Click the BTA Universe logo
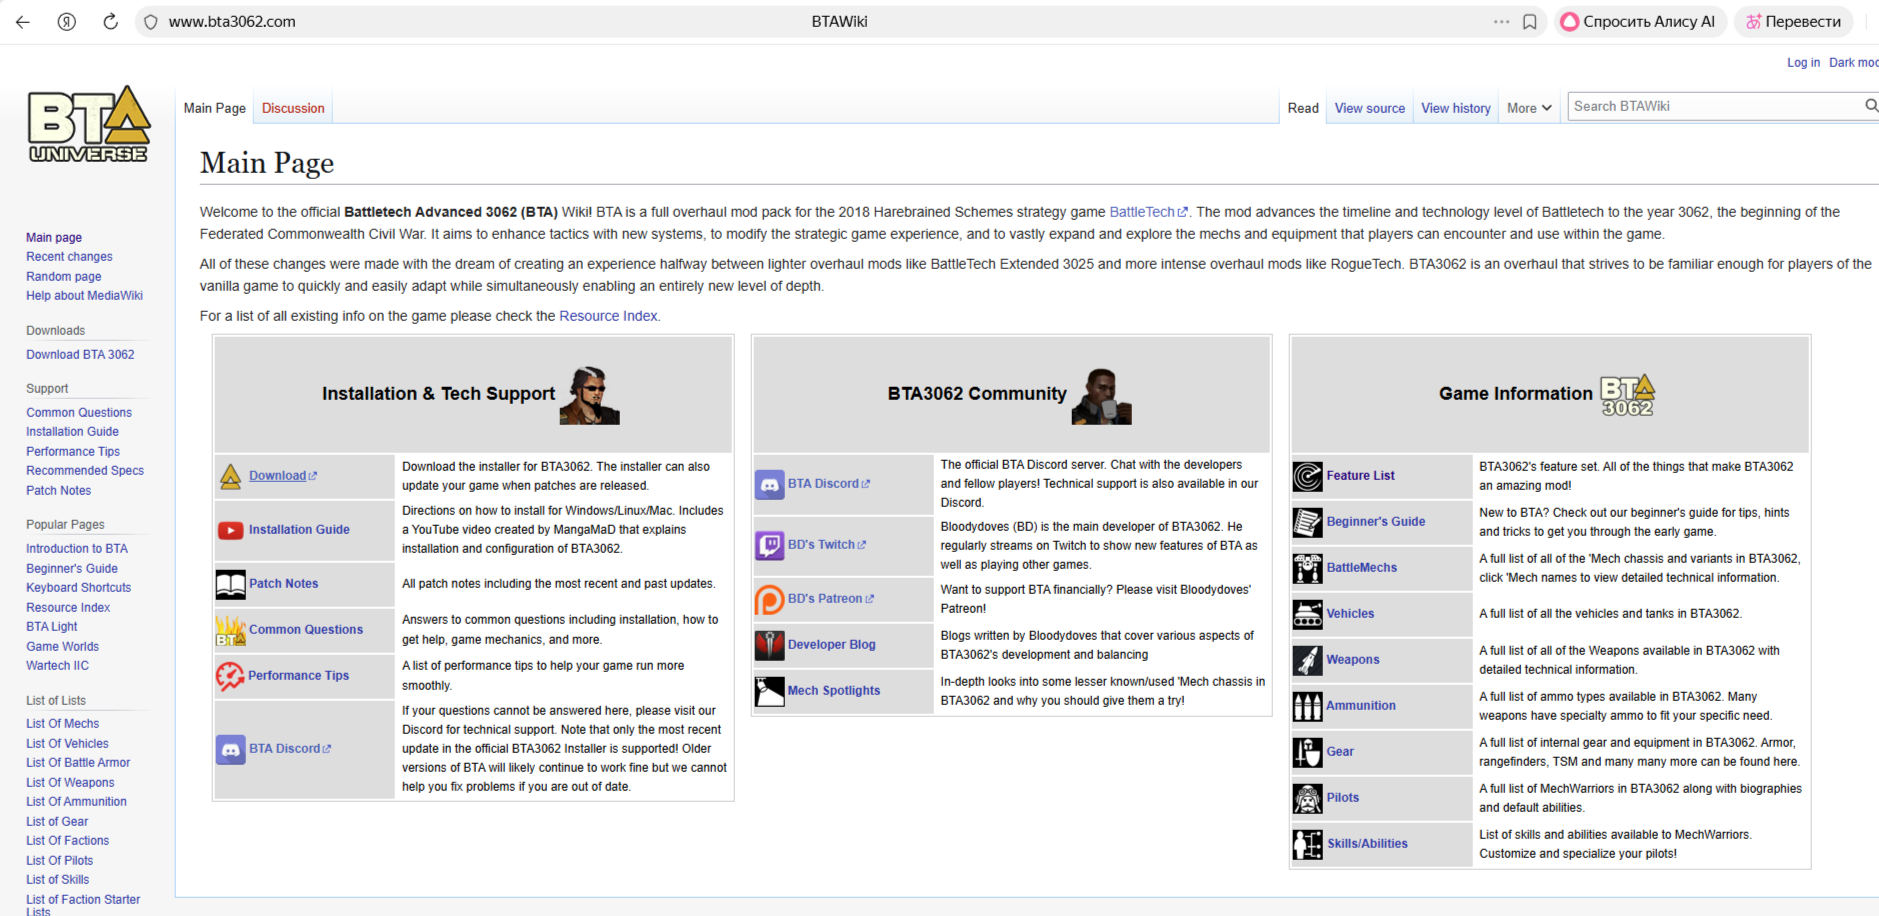The image size is (1879, 916). [89, 124]
